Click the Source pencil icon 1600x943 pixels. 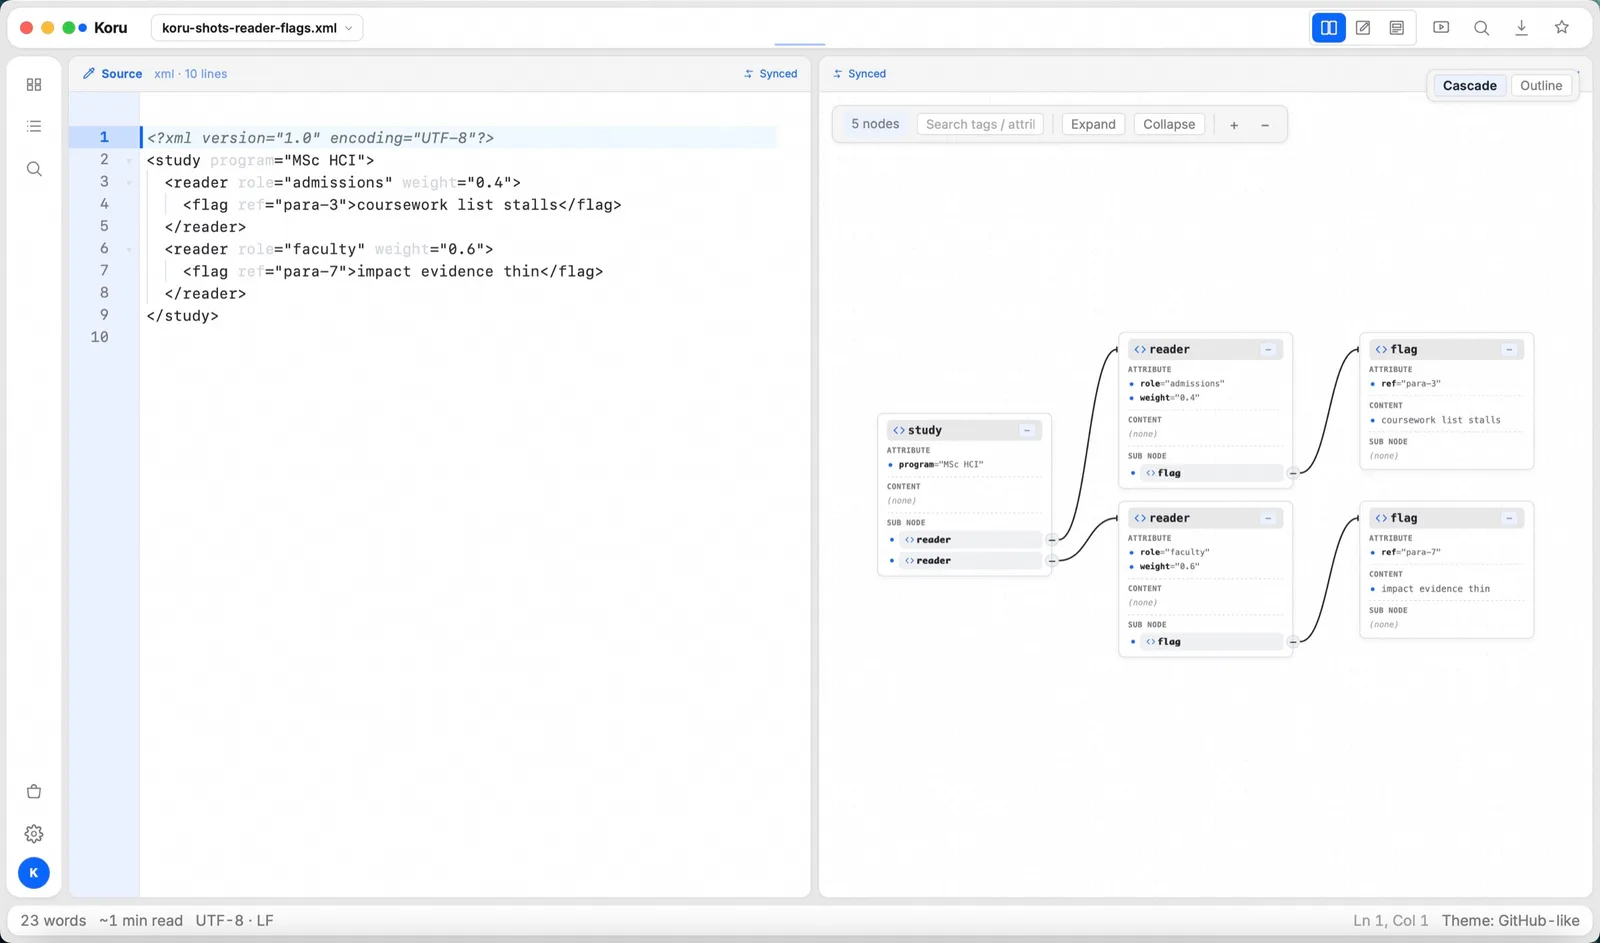[89, 74]
